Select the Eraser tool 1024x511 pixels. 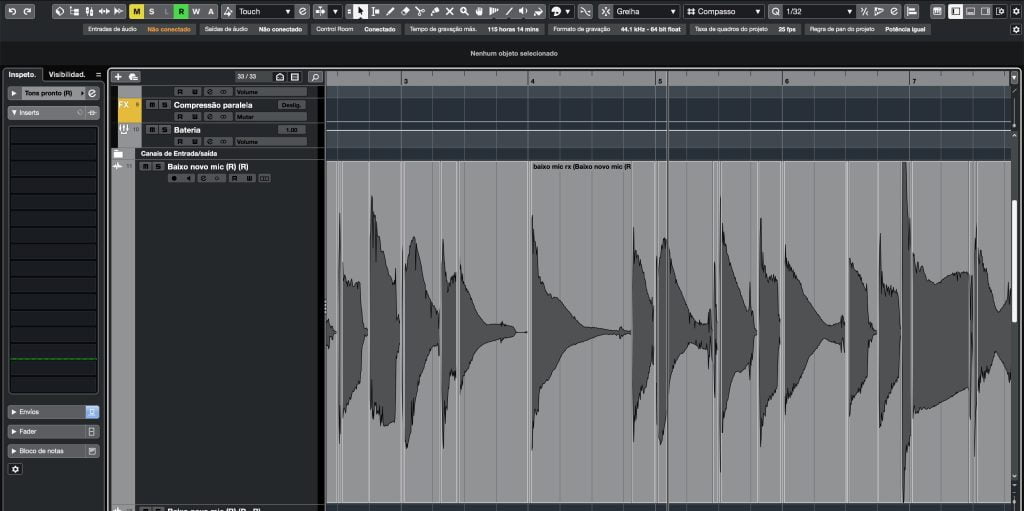[404, 12]
